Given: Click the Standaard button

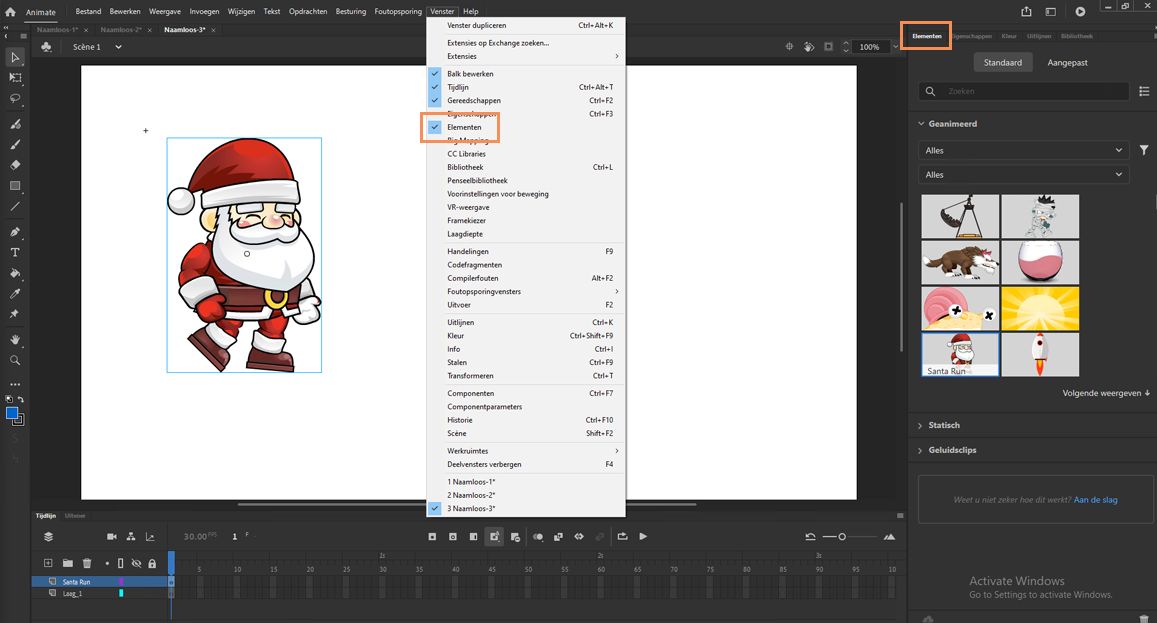Looking at the screenshot, I should [x=1003, y=63].
